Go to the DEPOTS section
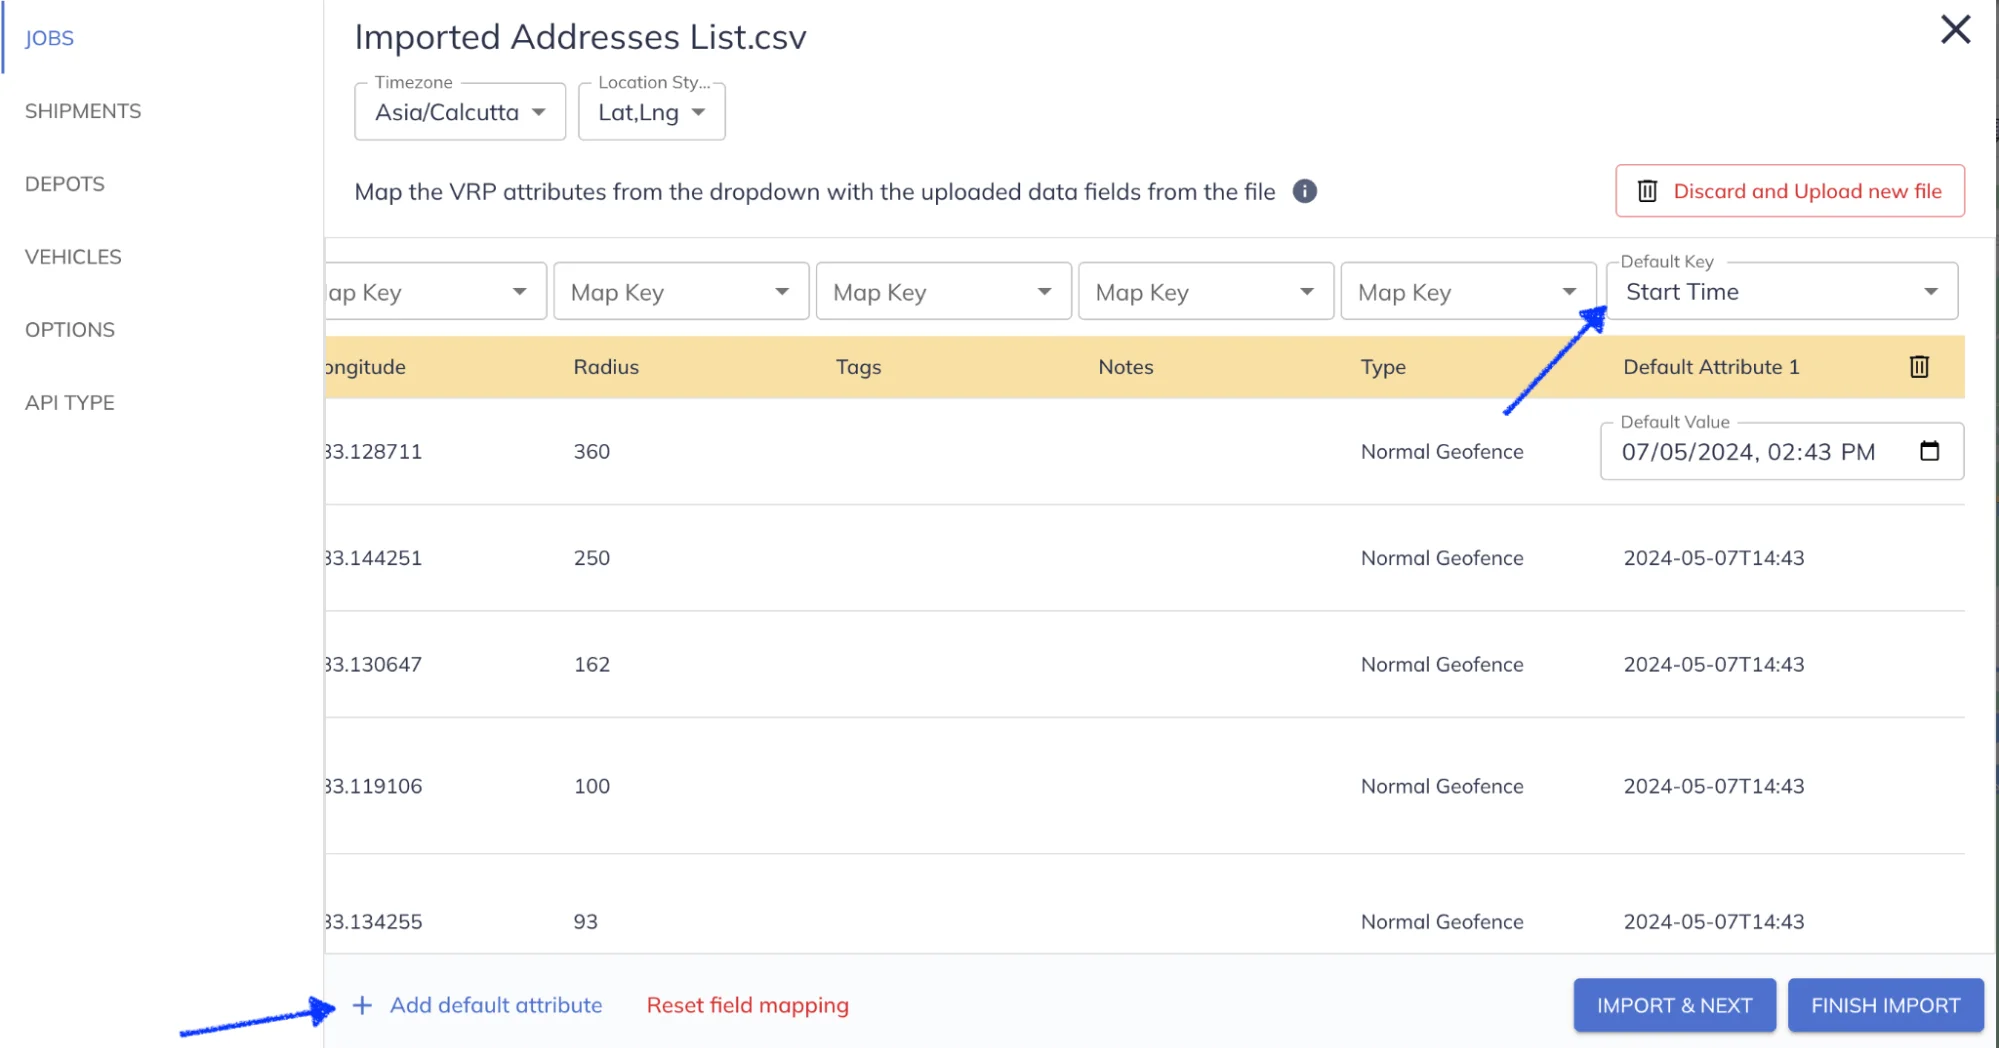 tap(65, 184)
